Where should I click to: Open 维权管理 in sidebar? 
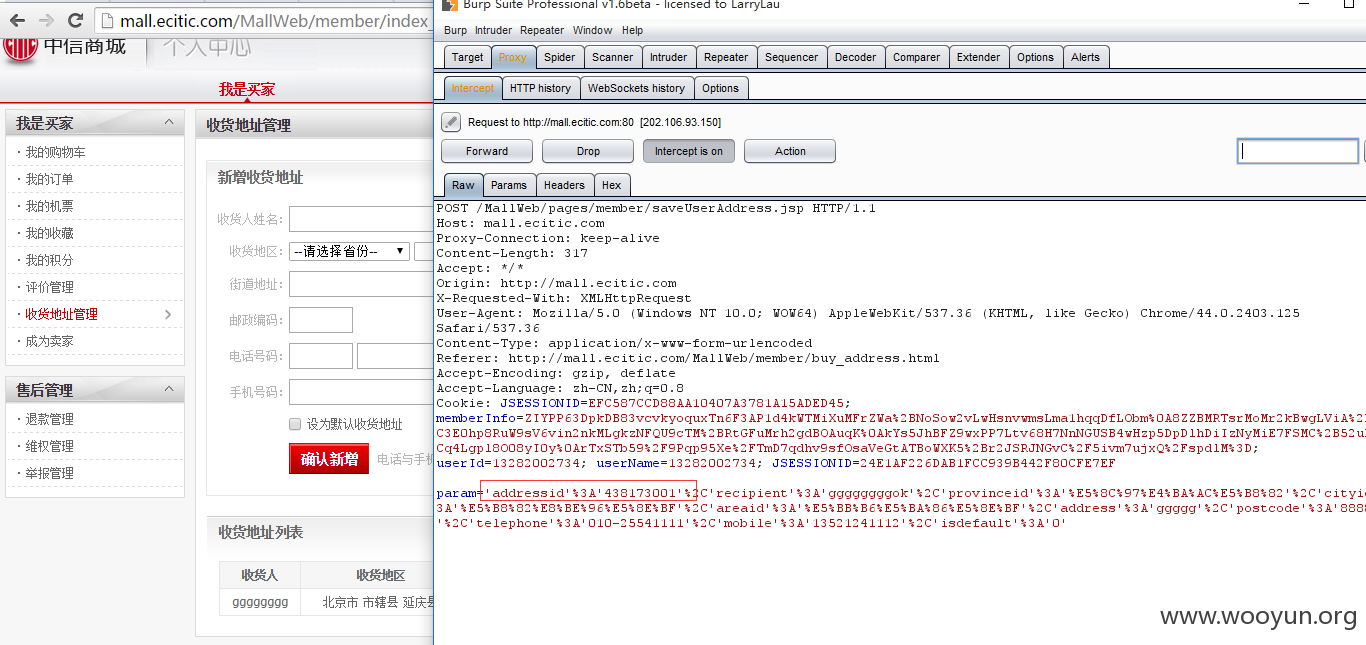click(x=49, y=446)
